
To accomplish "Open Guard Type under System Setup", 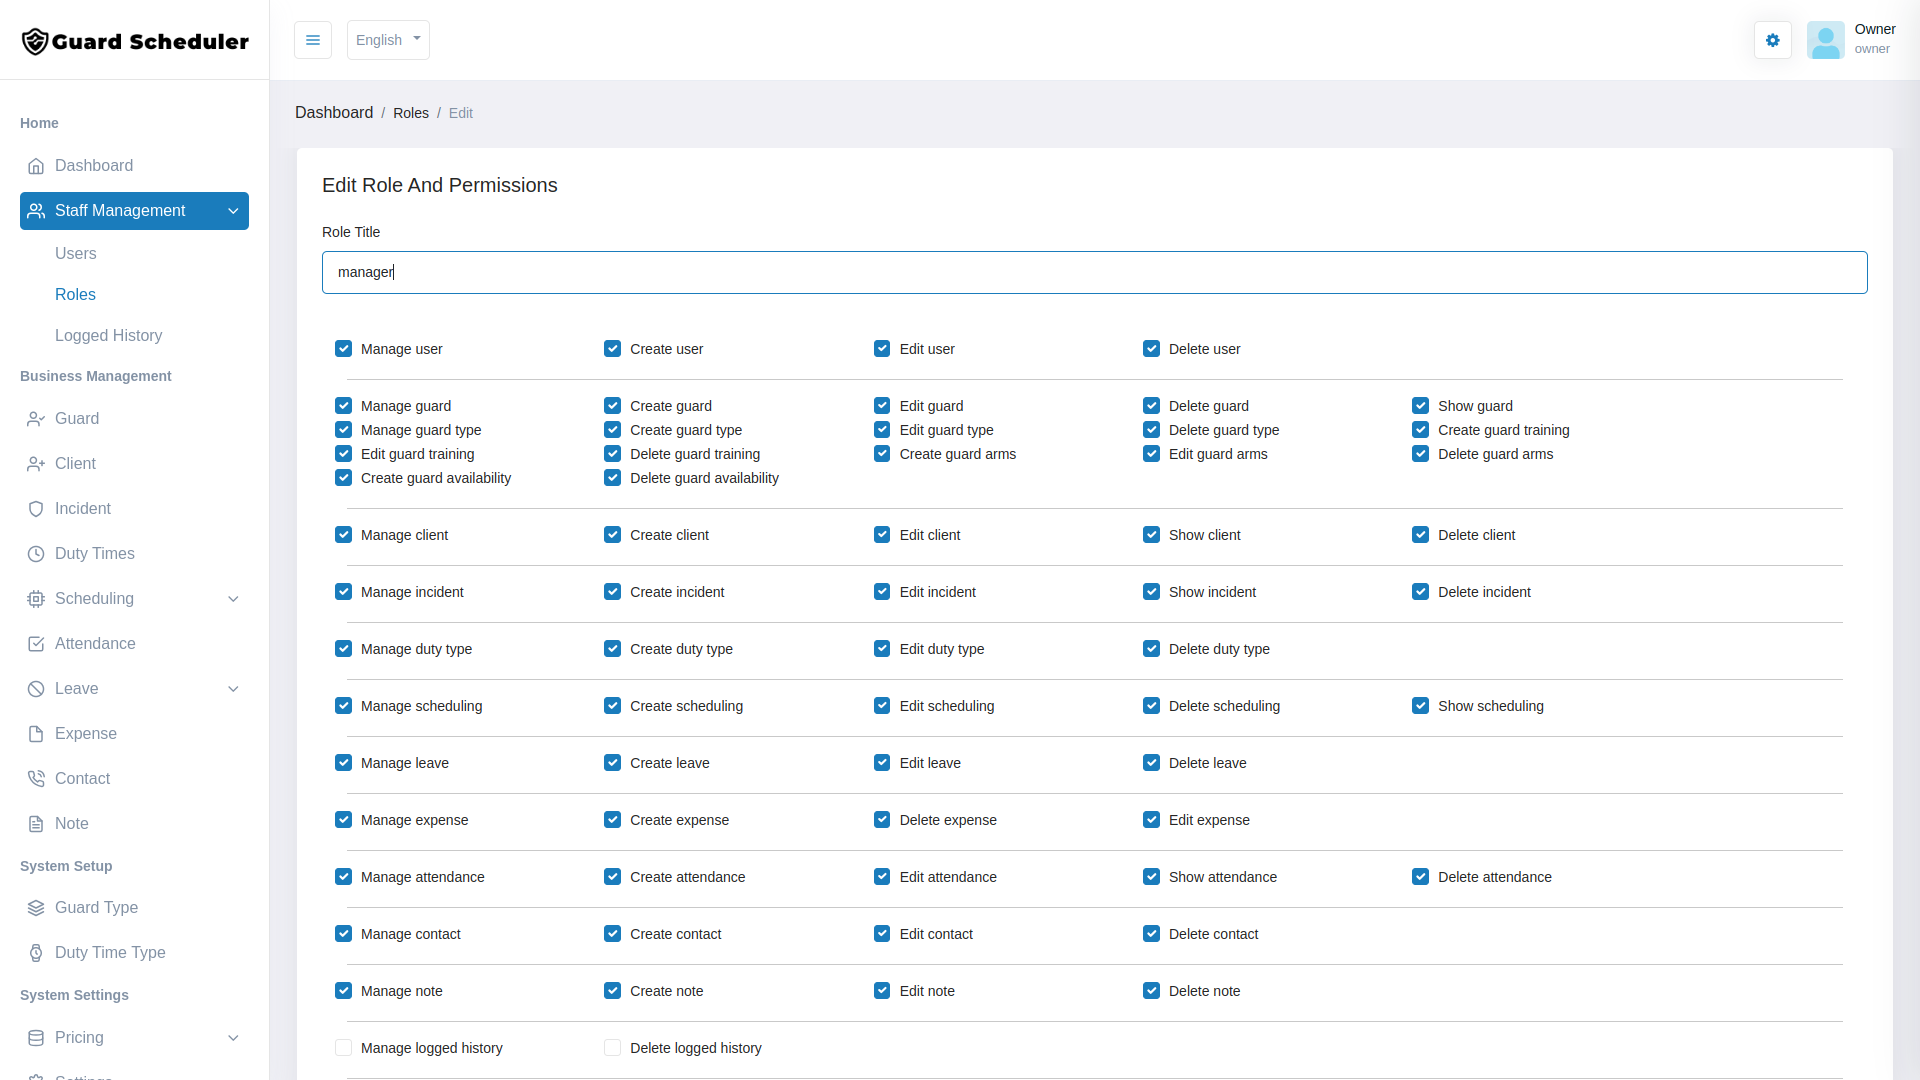I will click(x=96, y=908).
